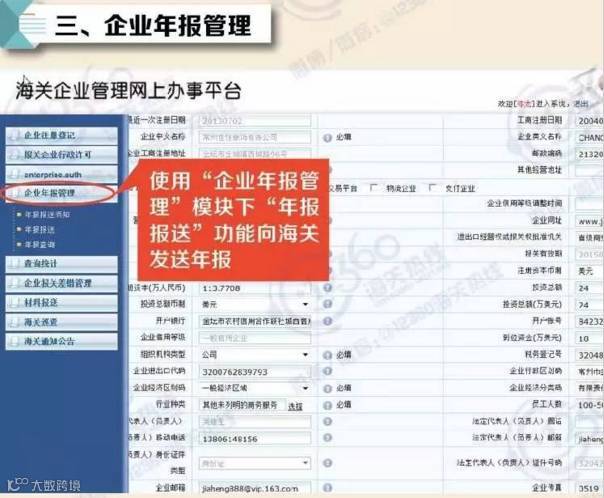Click info icon next to 企业经济区划码 dropdown
Viewport: 604px width, 498px height.
(x=327, y=388)
